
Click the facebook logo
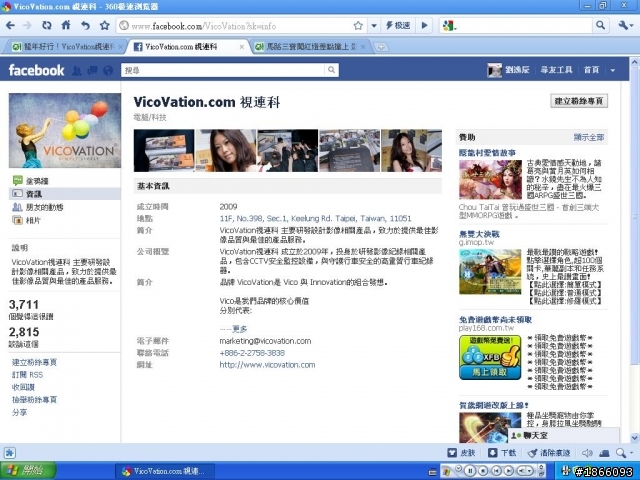pos(36,70)
